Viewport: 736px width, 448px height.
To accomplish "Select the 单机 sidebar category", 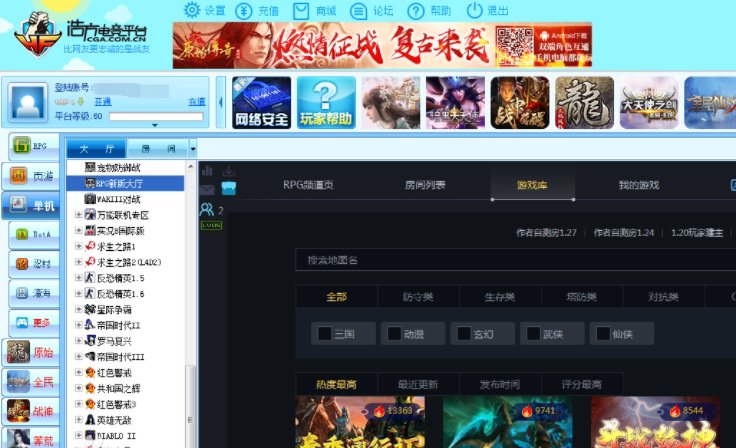I will coord(31,205).
